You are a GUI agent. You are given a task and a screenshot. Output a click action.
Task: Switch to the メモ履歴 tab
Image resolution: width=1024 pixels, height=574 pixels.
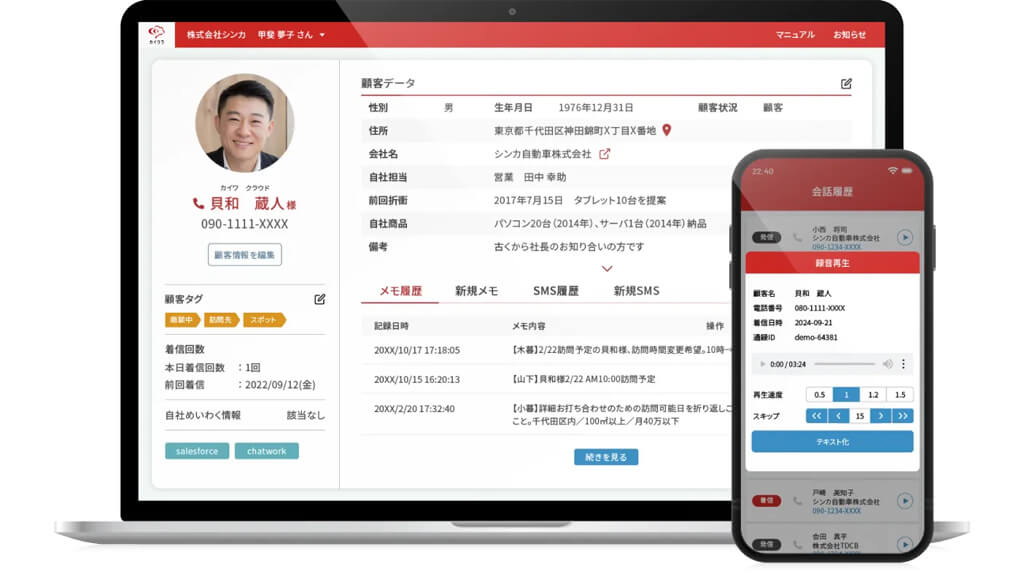click(x=400, y=291)
